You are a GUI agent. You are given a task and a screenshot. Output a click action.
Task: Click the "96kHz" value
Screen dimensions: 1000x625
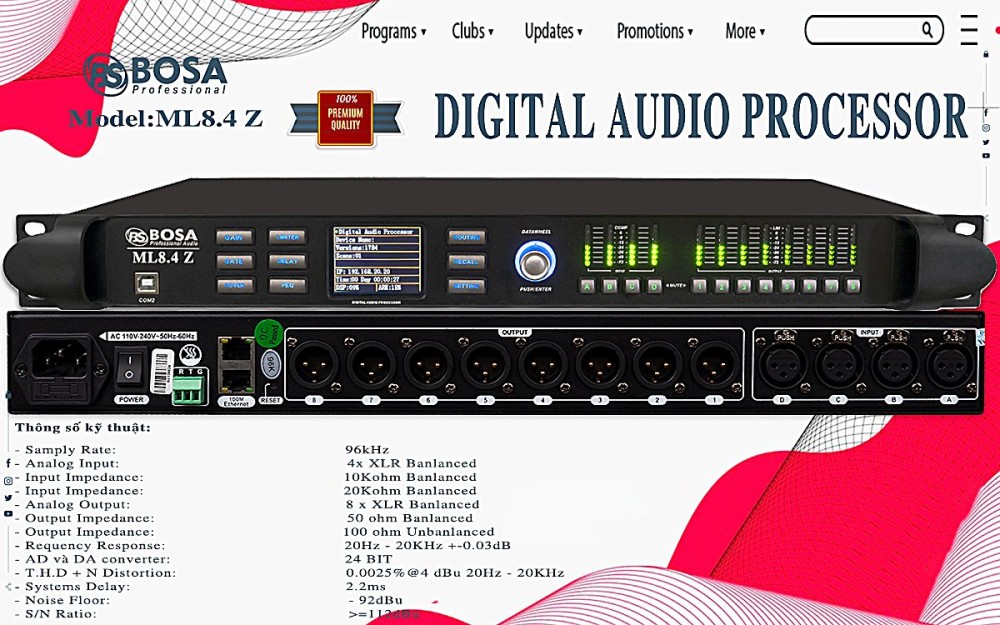coord(367,450)
